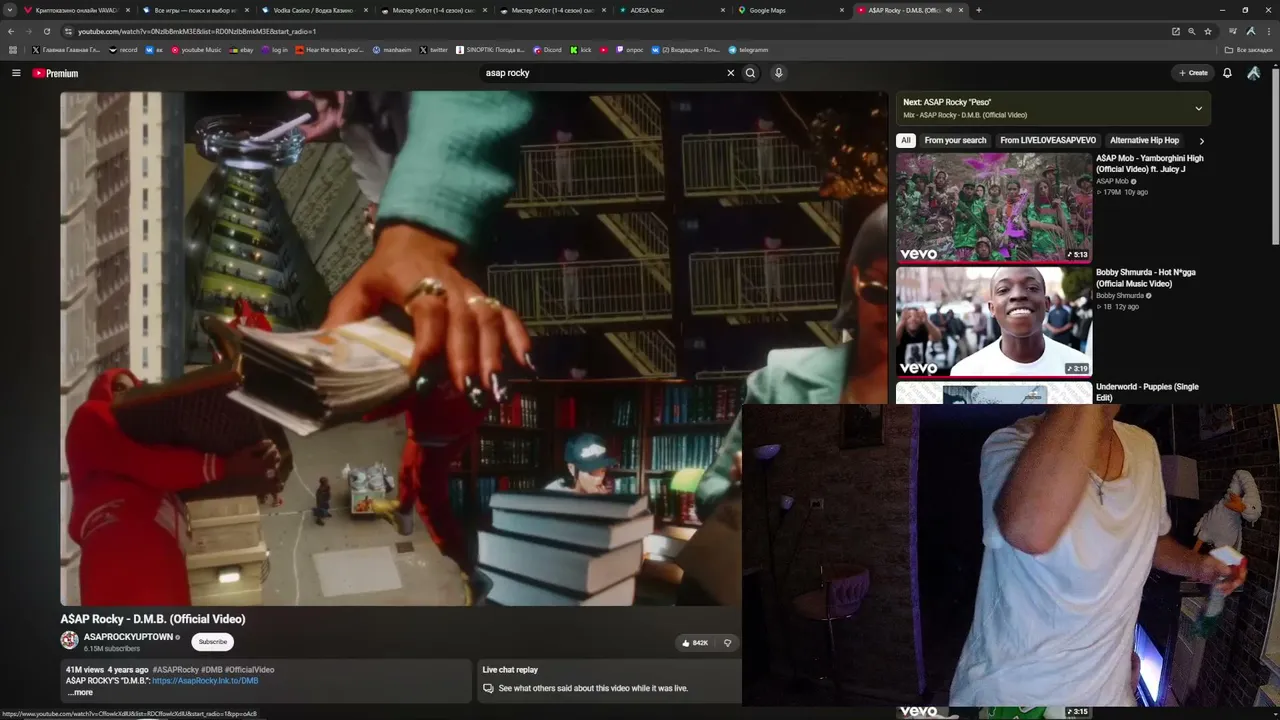Open the 'youtube Music' bookmark

pyautogui.click(x=196, y=50)
